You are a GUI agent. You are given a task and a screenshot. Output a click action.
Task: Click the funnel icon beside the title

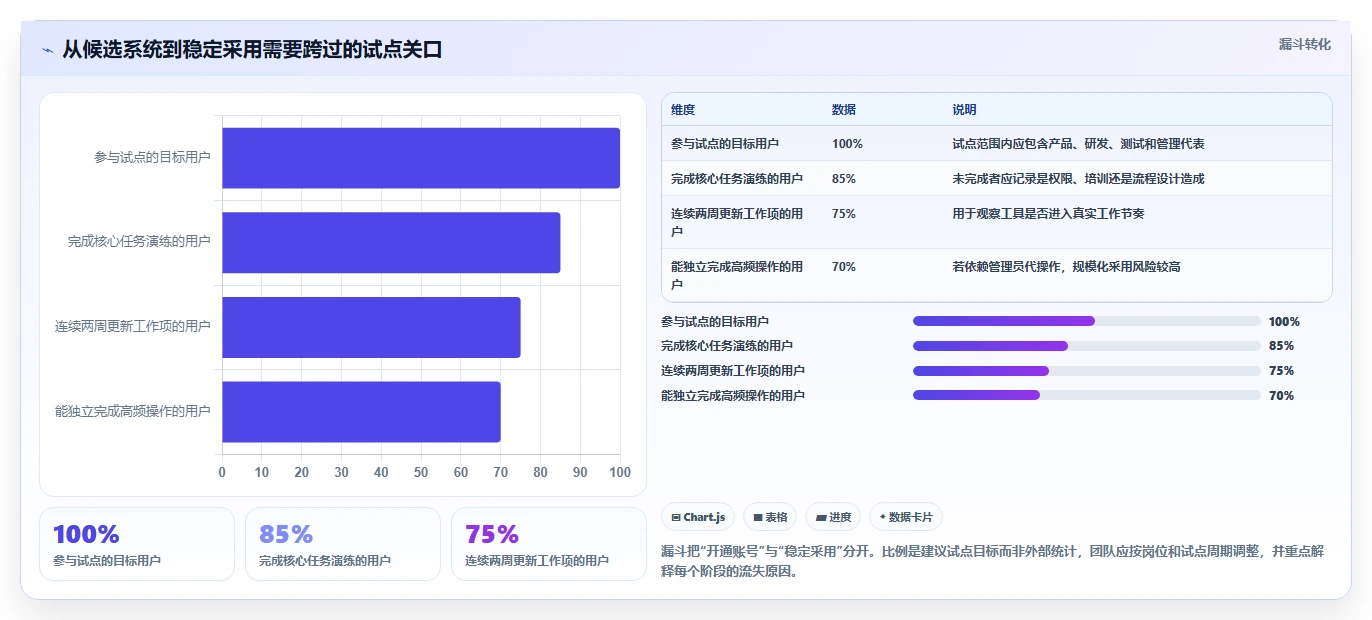tap(47, 50)
